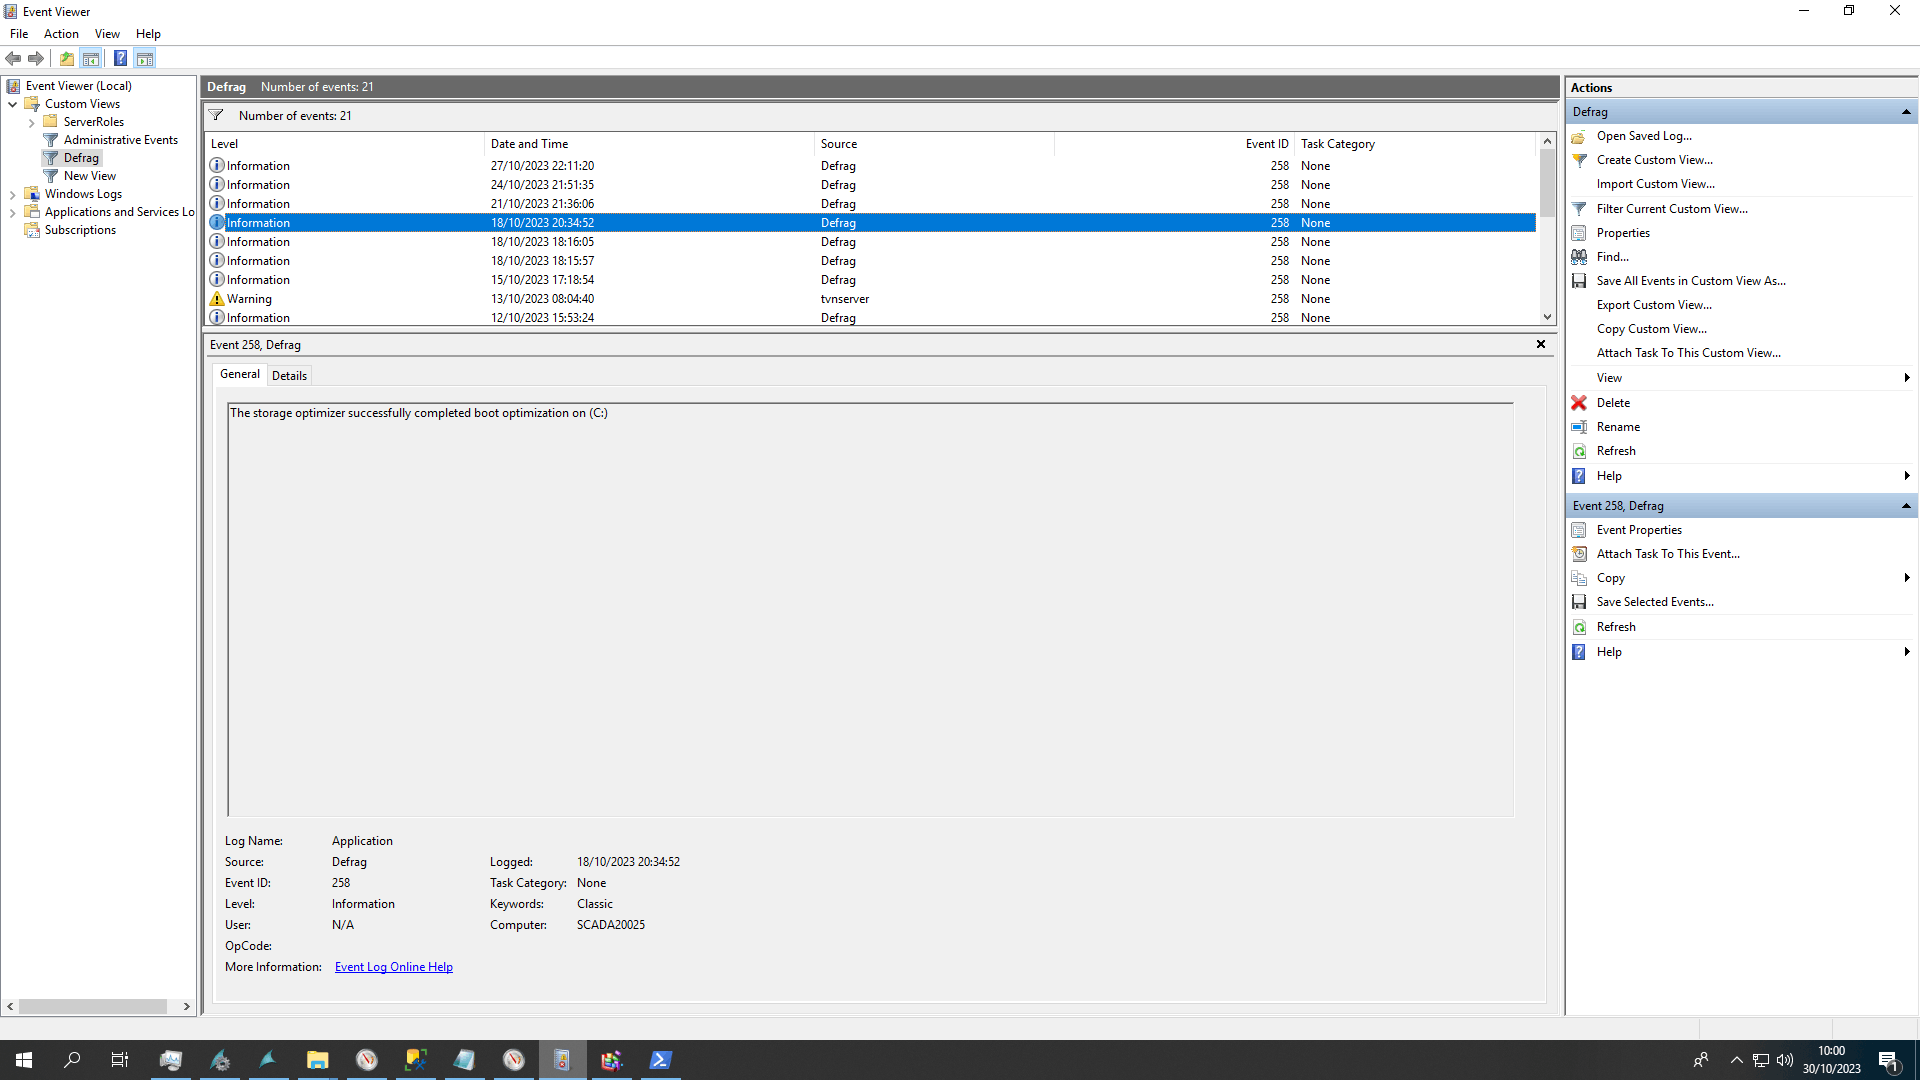
Task: Click the Rename icon in Actions
Action: [x=1579, y=427]
